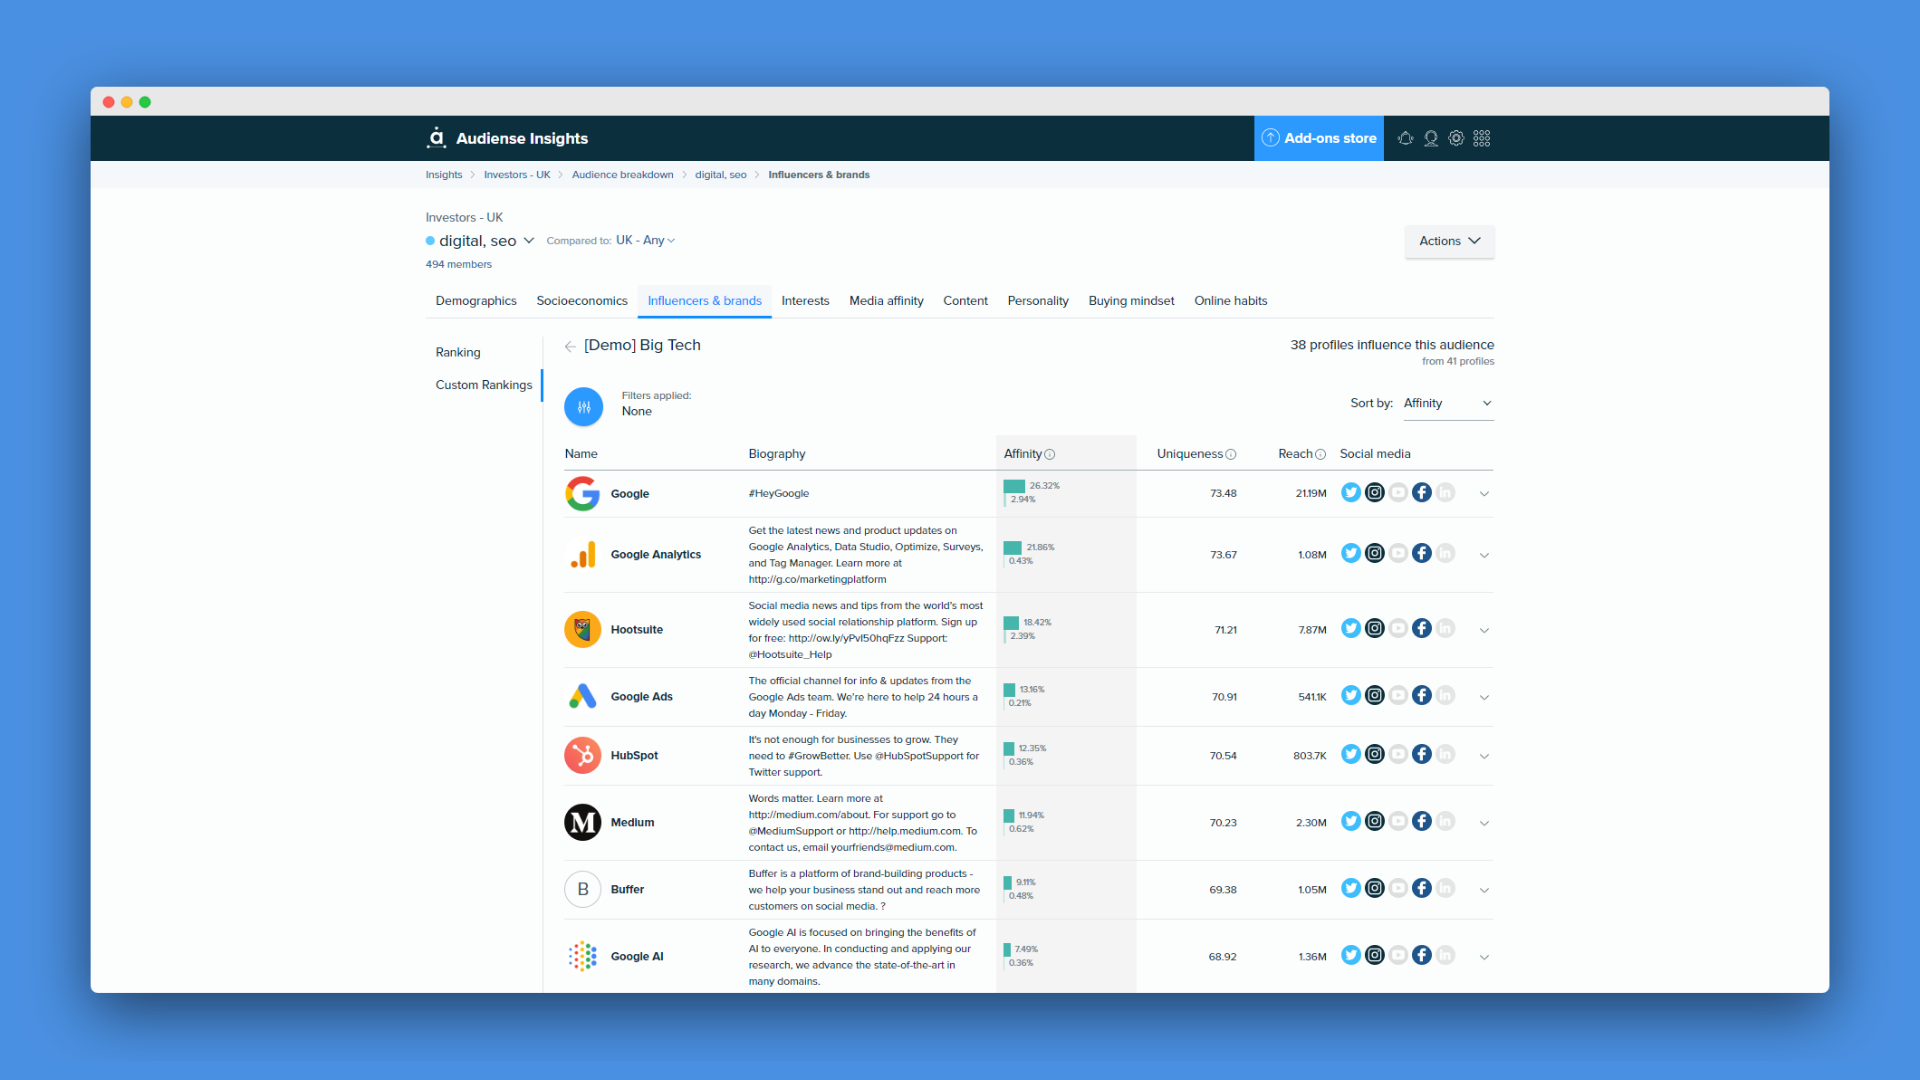Click the Uniqueness info icon

click(1231, 455)
